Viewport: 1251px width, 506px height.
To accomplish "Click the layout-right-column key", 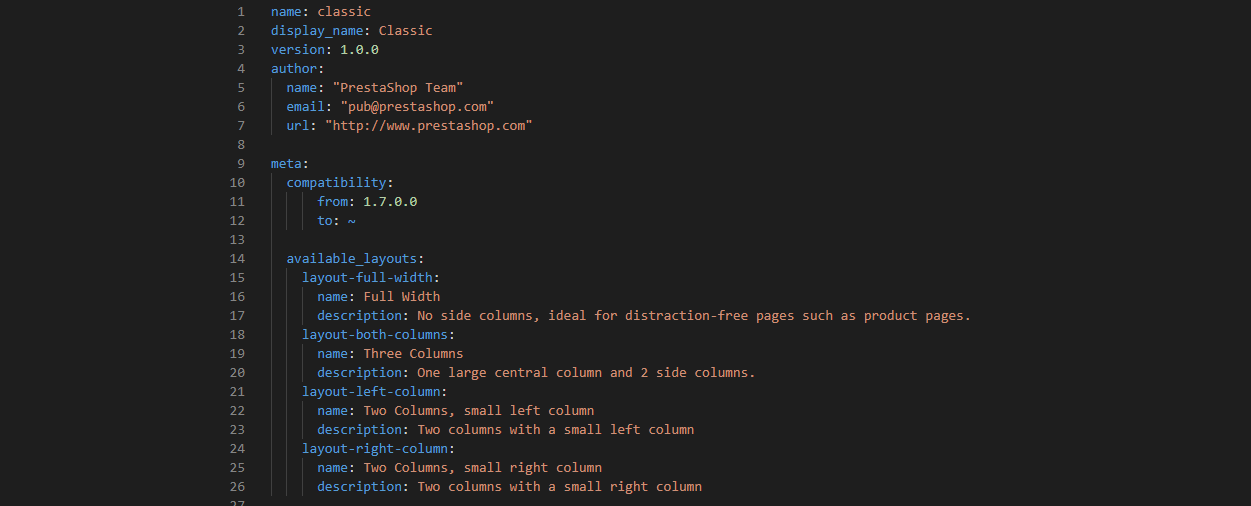I will click(x=375, y=449).
